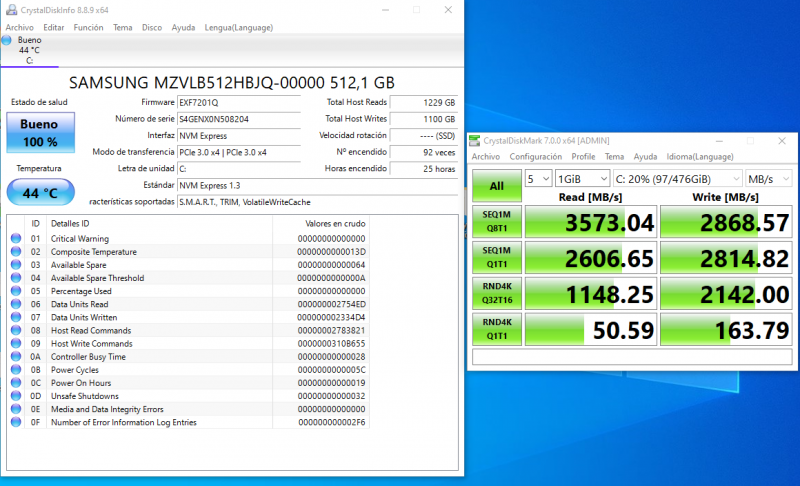Click the CrystalDiskMark title bar app icon
Image resolution: width=800 pixels, height=486 pixels.
pyautogui.click(x=477, y=141)
